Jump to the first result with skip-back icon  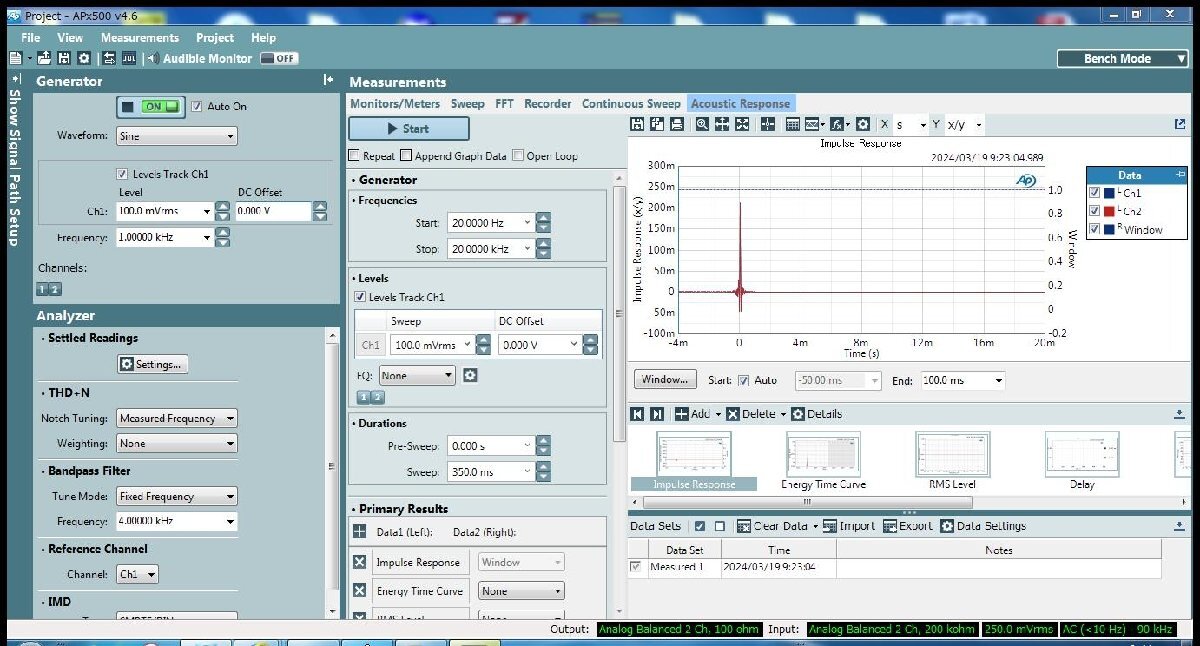tap(637, 414)
